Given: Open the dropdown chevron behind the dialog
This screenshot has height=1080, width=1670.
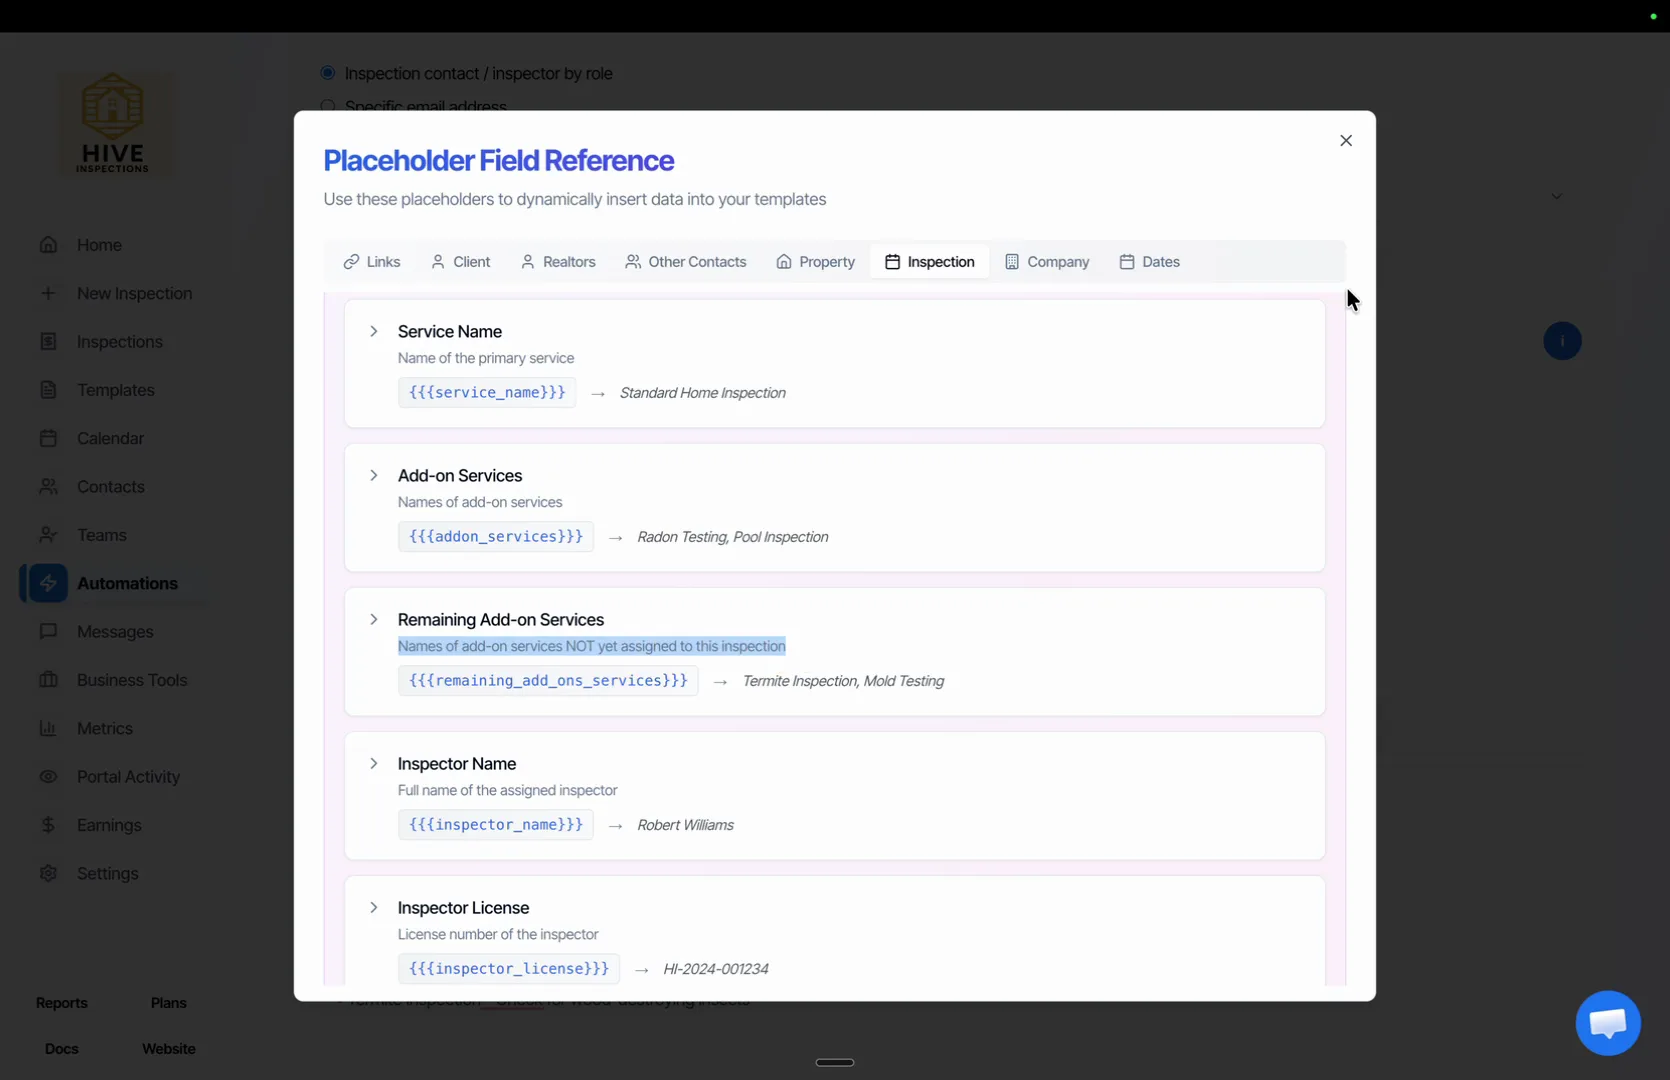Looking at the screenshot, I should [1556, 196].
